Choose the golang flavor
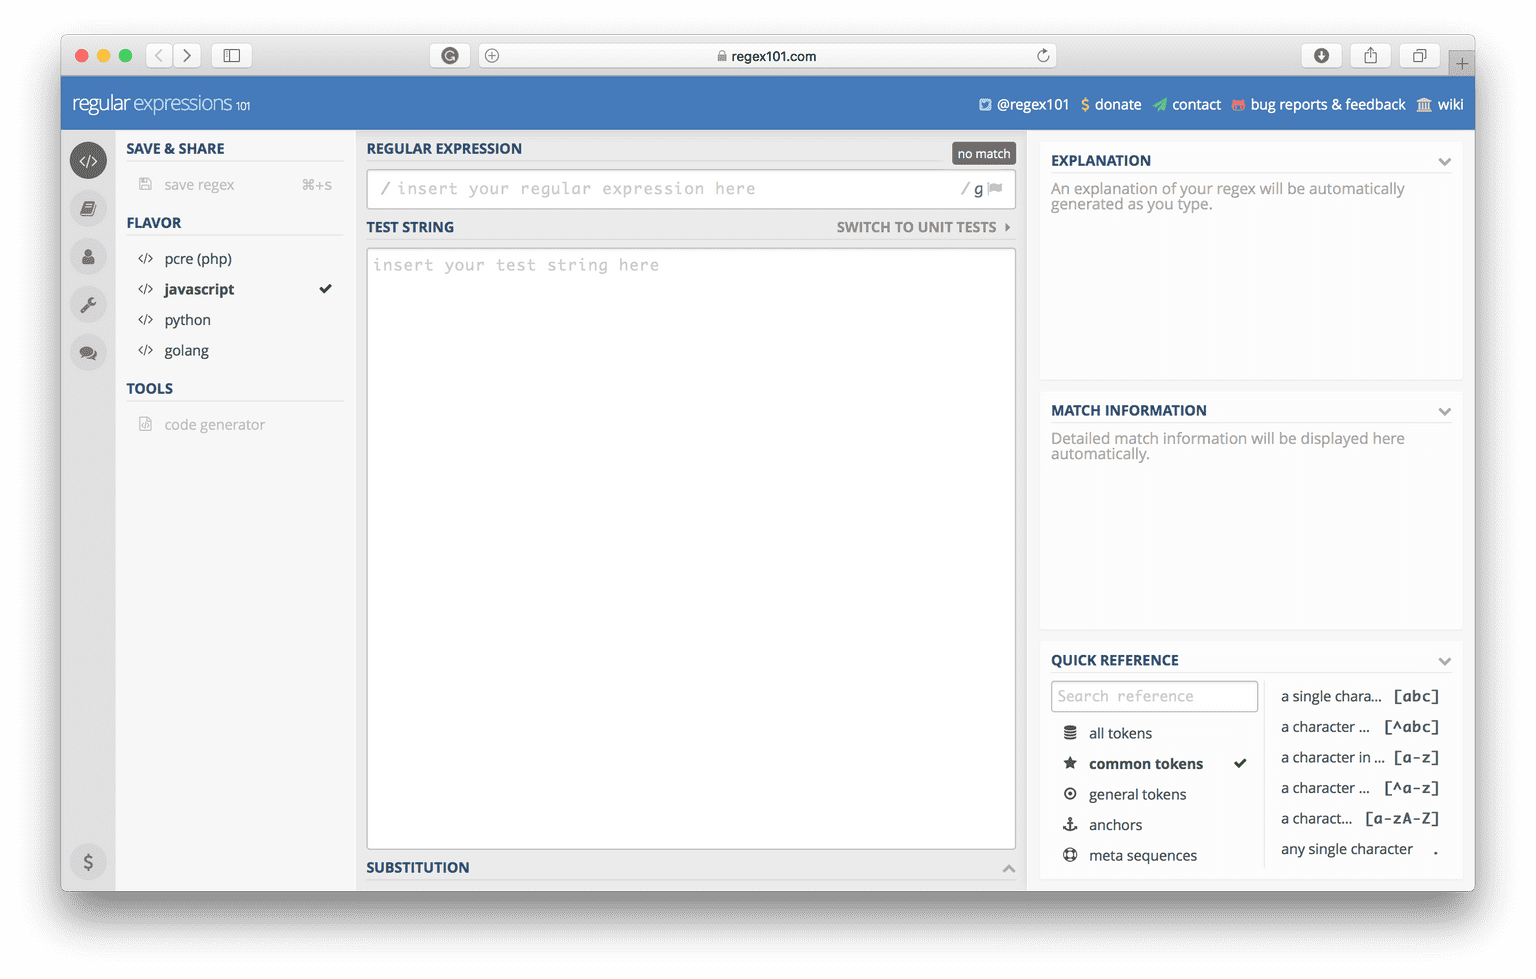 (x=186, y=350)
